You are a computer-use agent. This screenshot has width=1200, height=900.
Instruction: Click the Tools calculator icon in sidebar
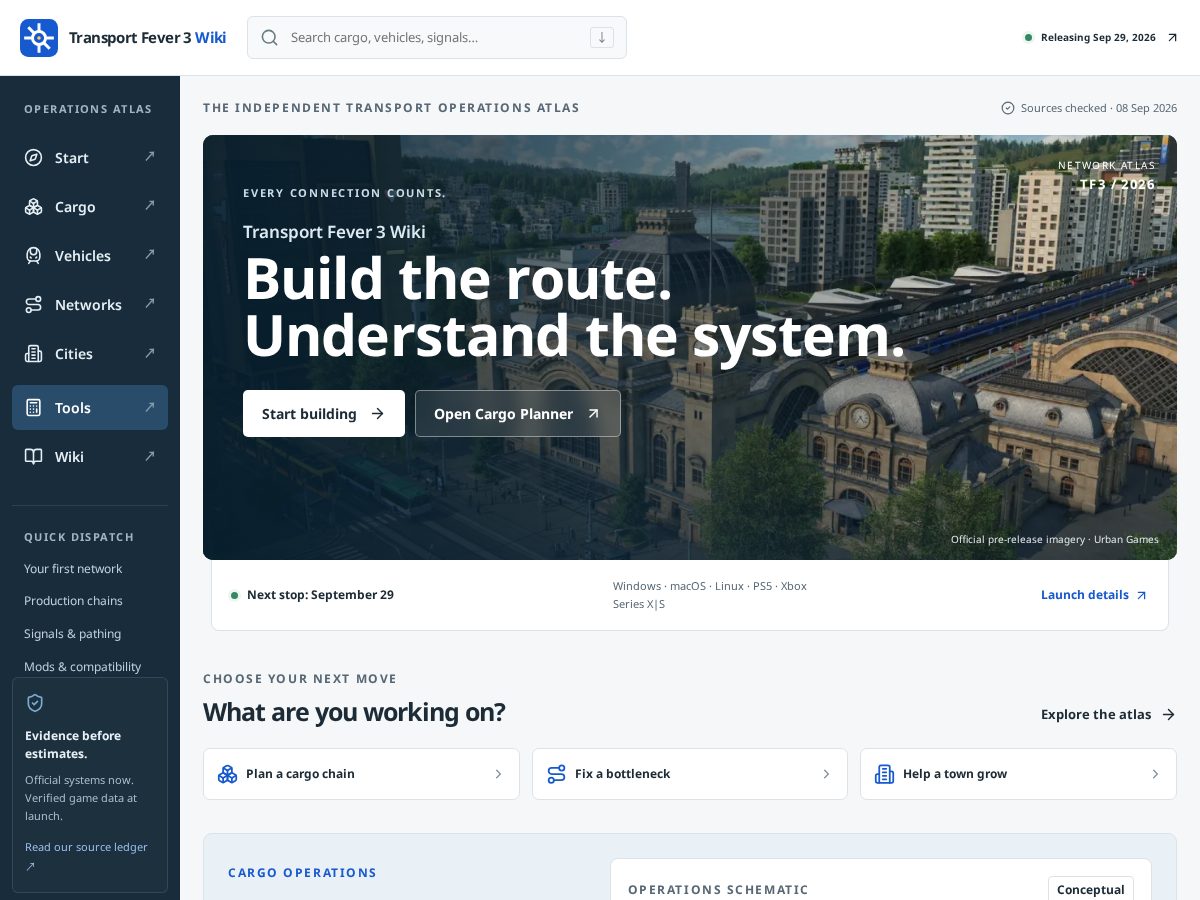point(34,408)
